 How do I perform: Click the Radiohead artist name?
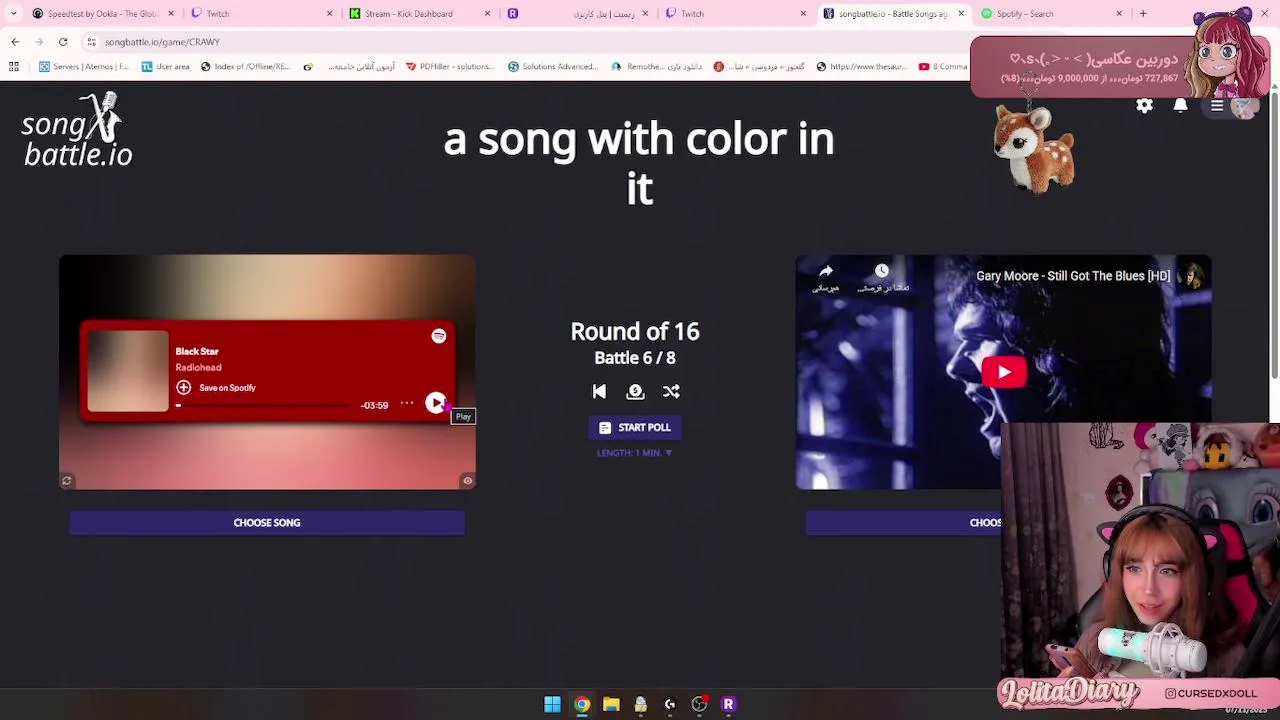click(198, 368)
